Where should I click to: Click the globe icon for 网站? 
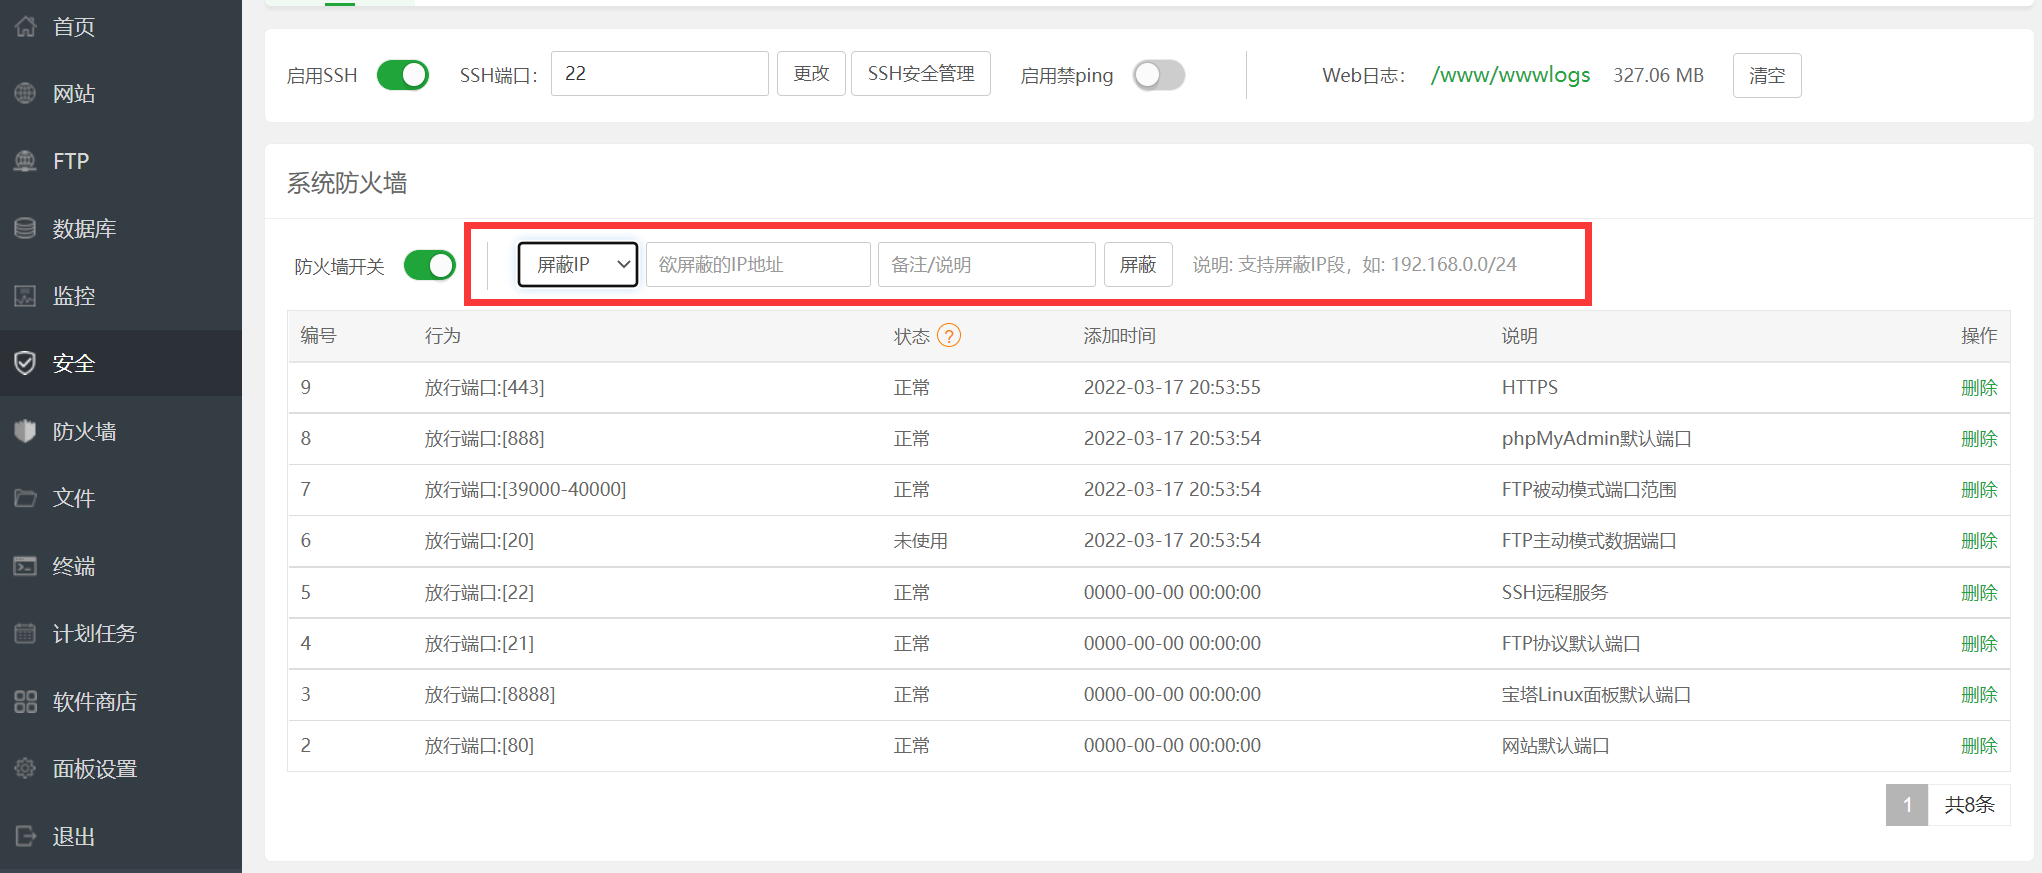pos(26,94)
